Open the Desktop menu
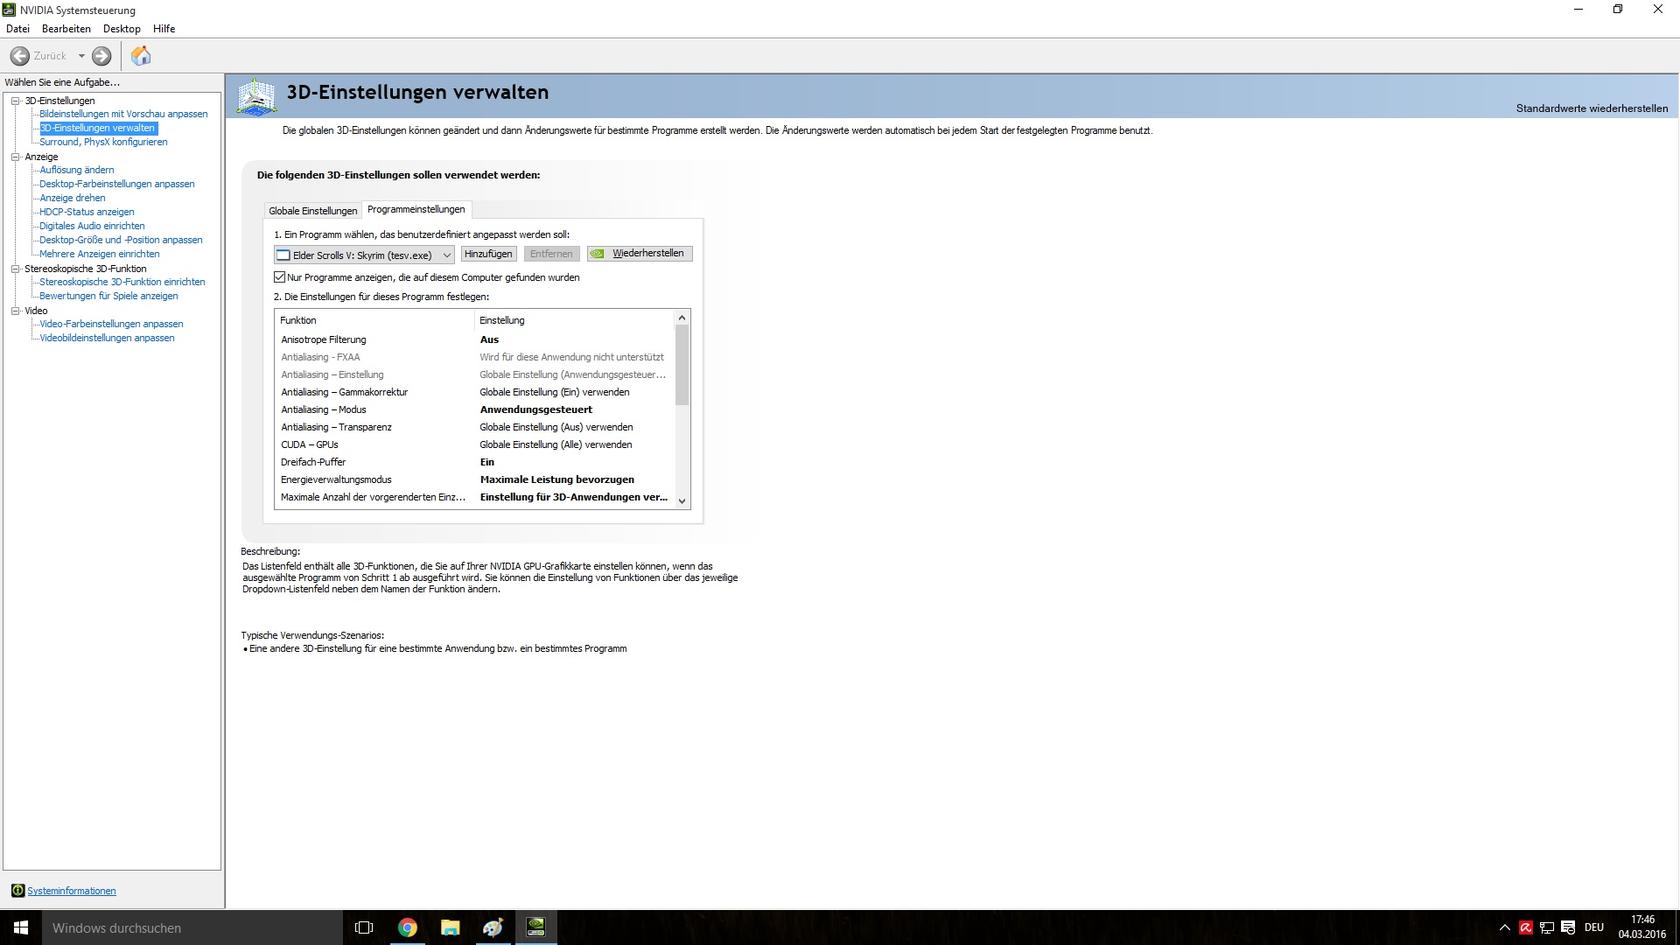1680x945 pixels. tap(122, 29)
